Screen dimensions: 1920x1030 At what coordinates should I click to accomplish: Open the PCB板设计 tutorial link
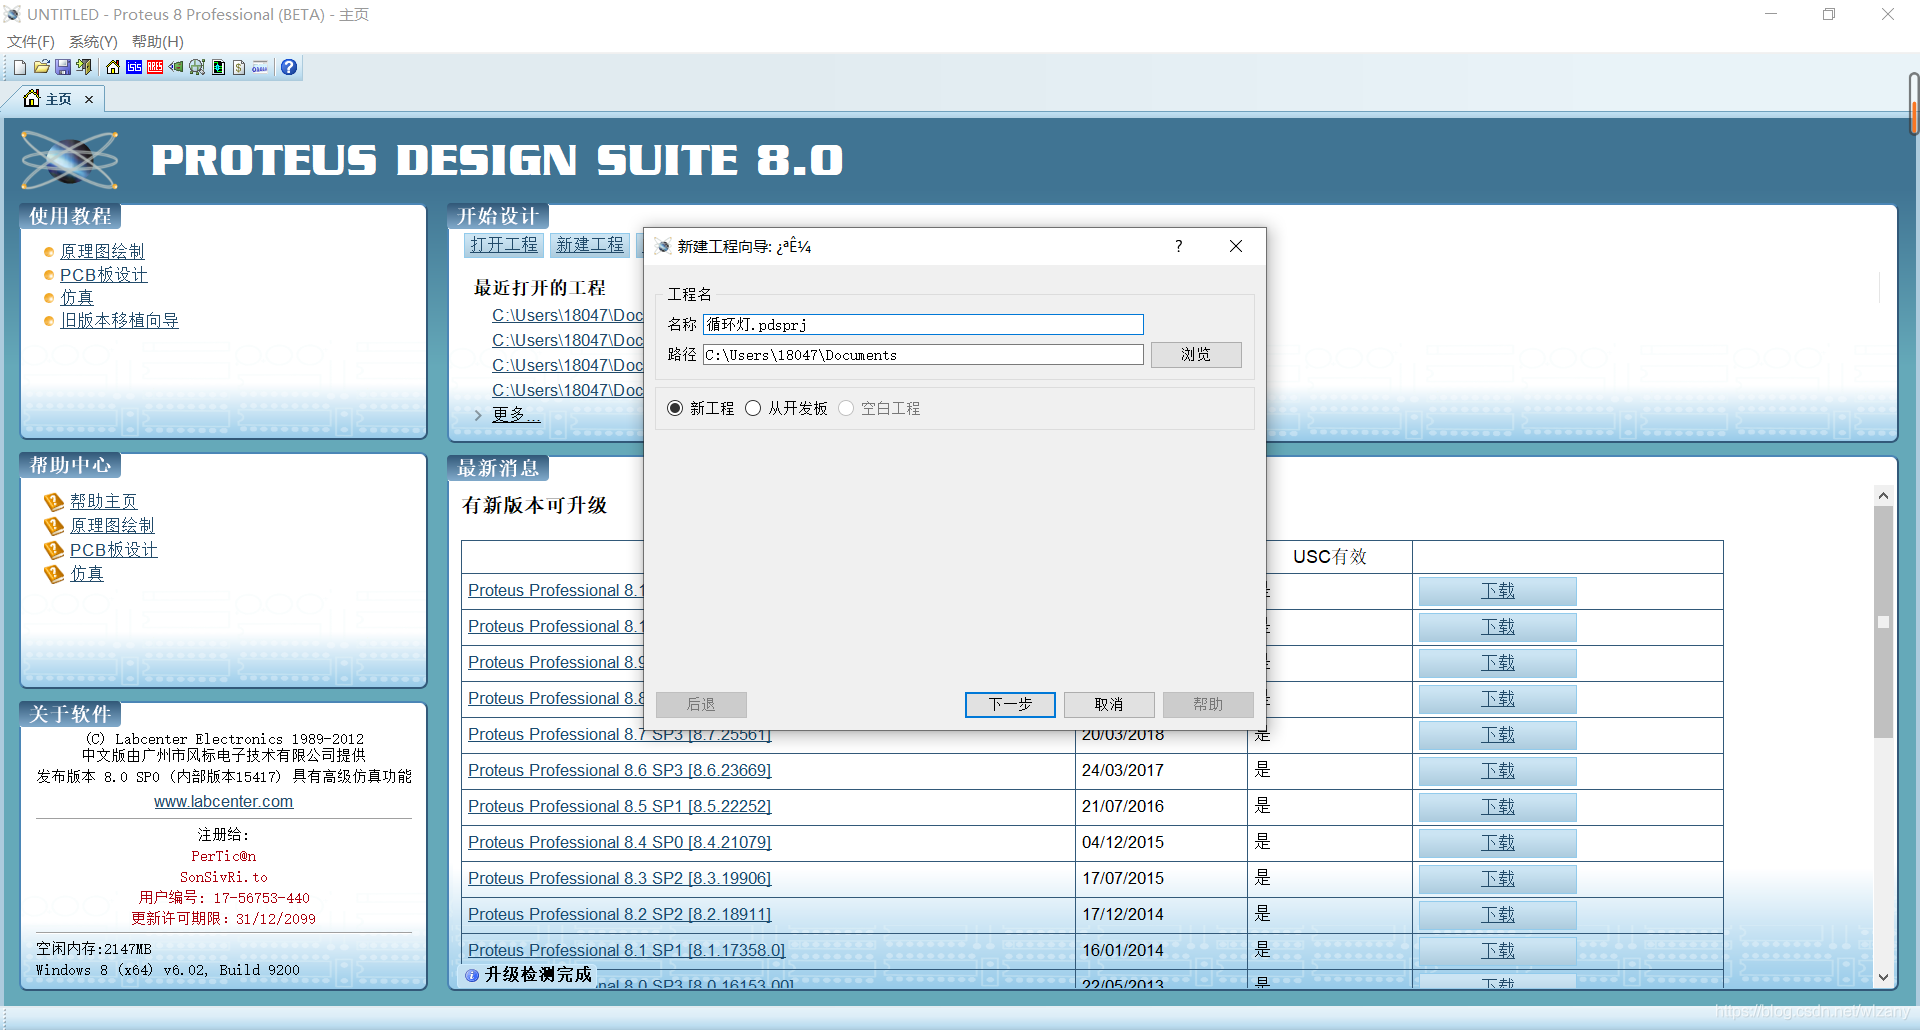(x=104, y=275)
